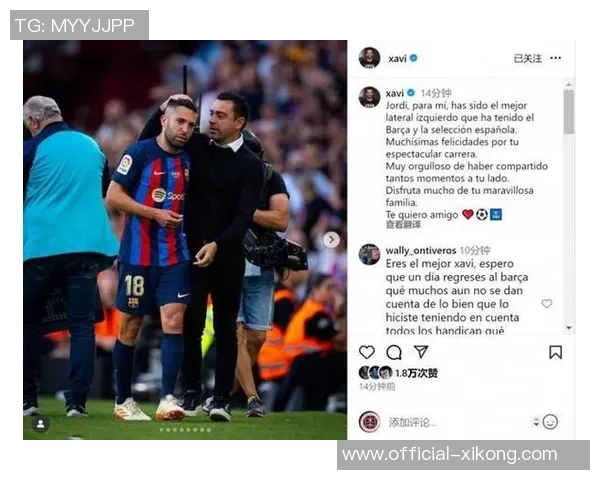Image resolution: width=600 pixels, height=480 pixels.
Task: Click the scrollbar up arrow in comments
Action: [x=569, y=84]
